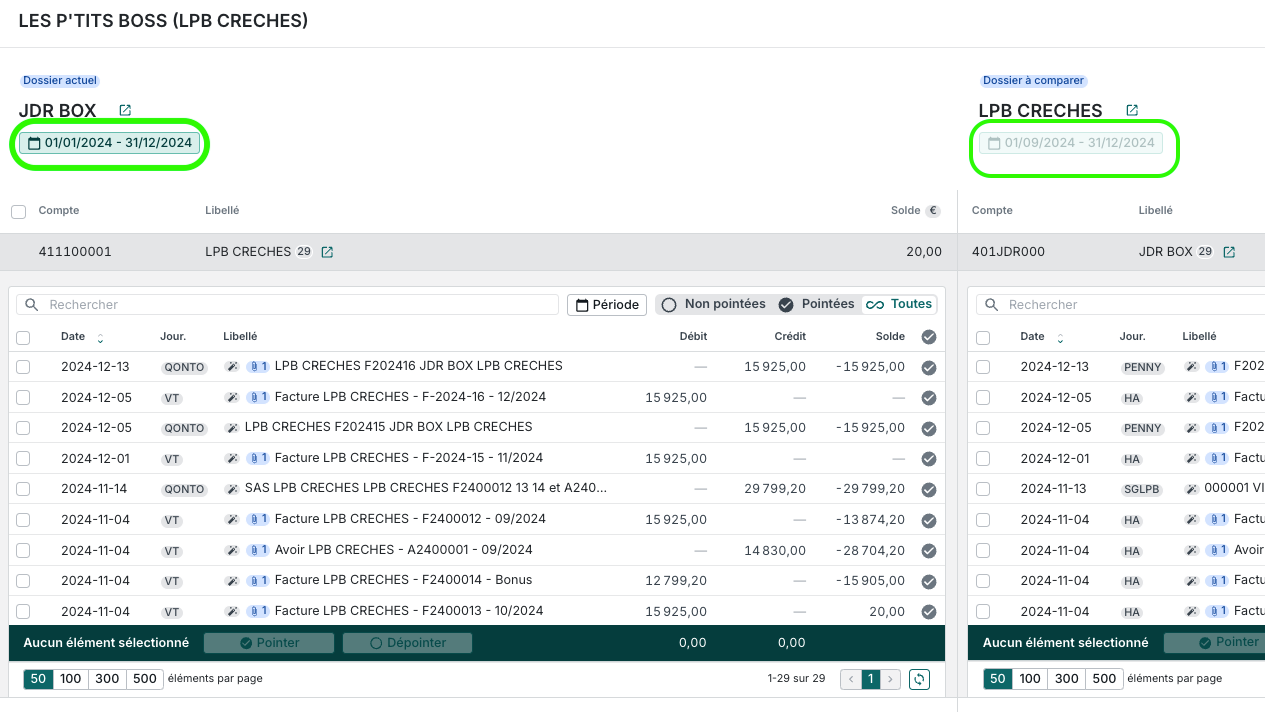Viewport: 1265px width, 712px height.
Task: Select checkbox for Facture F2400014 Bonus row
Action: 23,581
